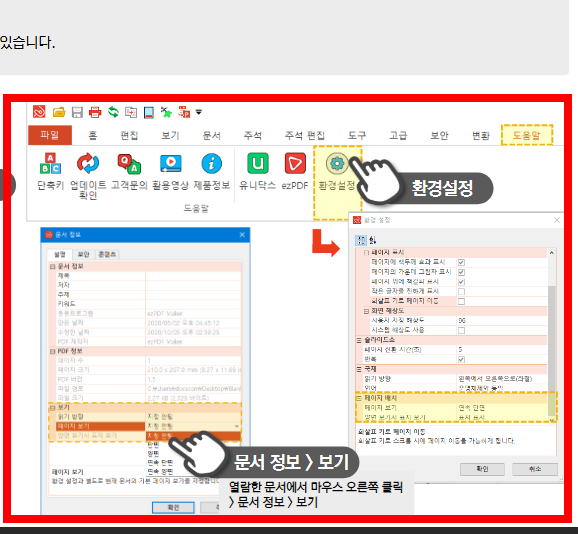Click 확인 in the settings dialog
This screenshot has height=534, width=578.
pyautogui.click(x=482, y=469)
